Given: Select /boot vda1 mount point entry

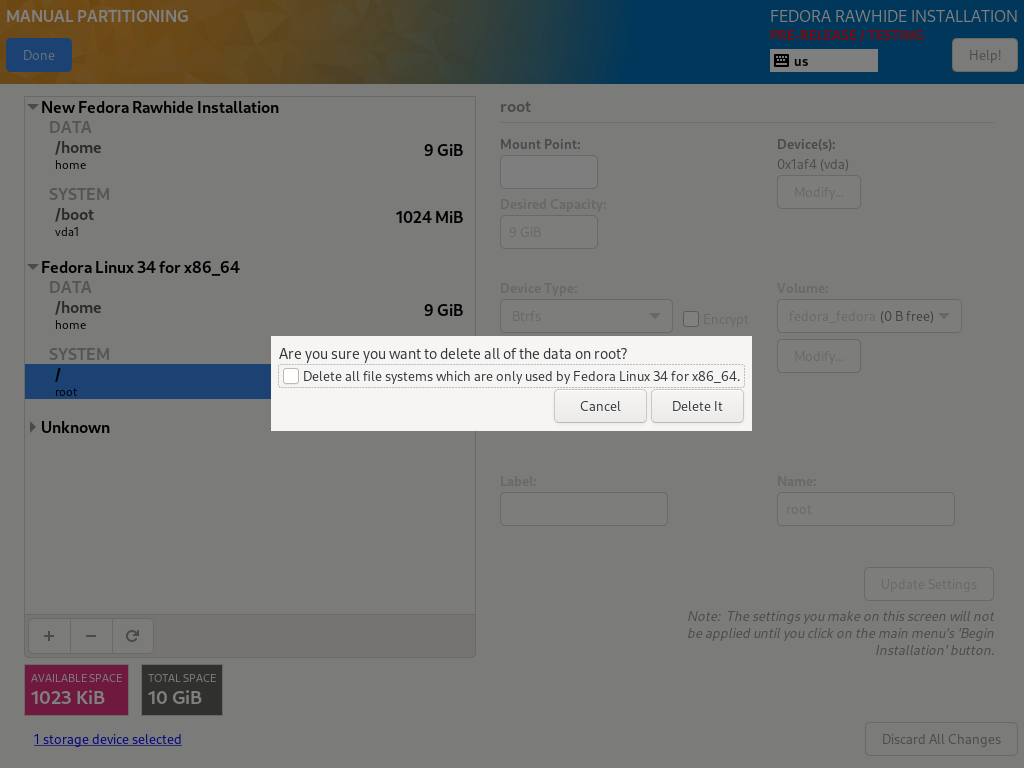Looking at the screenshot, I should [x=249, y=221].
